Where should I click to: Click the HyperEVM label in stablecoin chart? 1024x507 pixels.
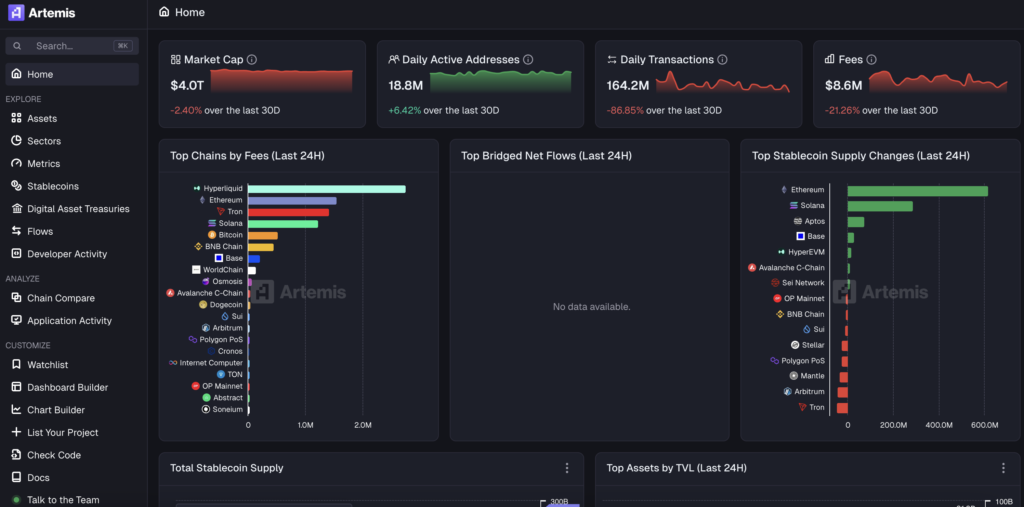[x=807, y=252]
